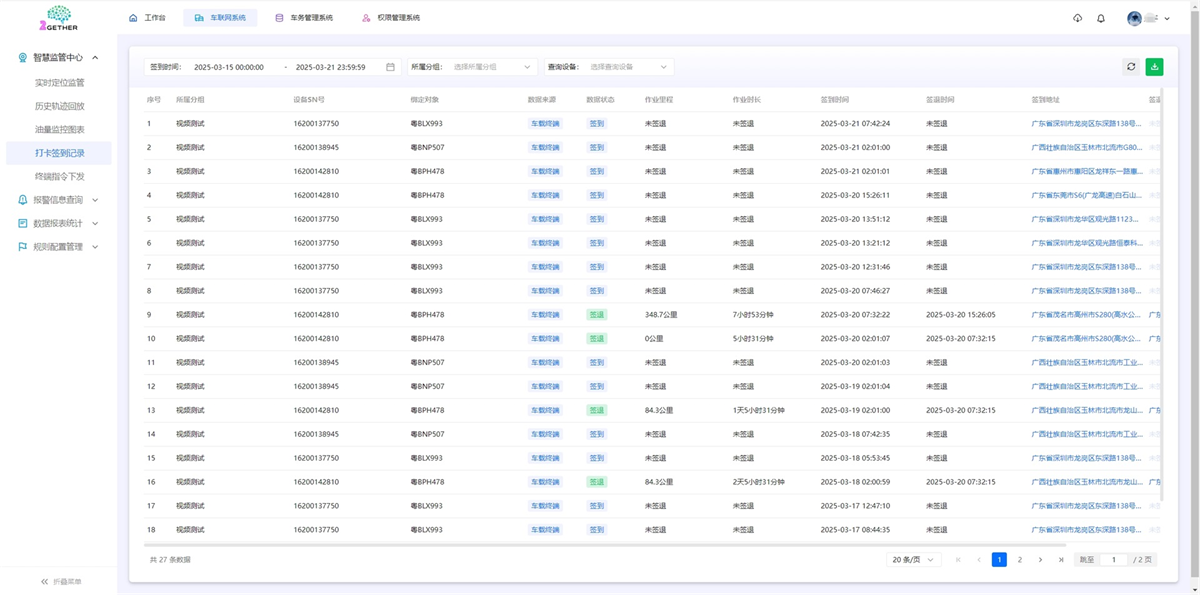Go to page 2
This screenshot has height=595, width=1200.
click(x=1020, y=560)
